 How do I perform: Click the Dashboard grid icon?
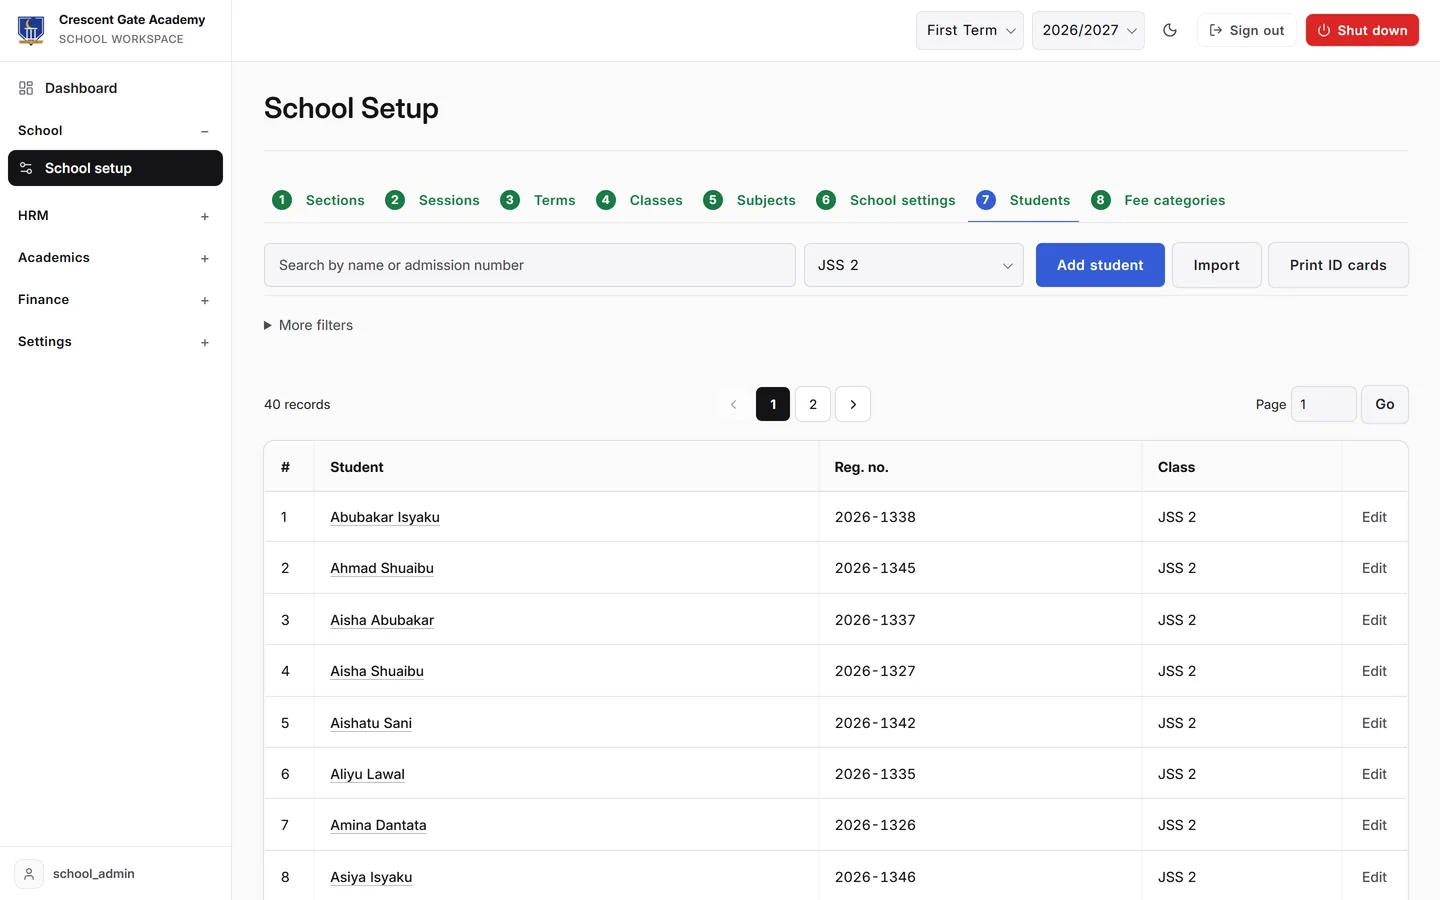coord(26,88)
